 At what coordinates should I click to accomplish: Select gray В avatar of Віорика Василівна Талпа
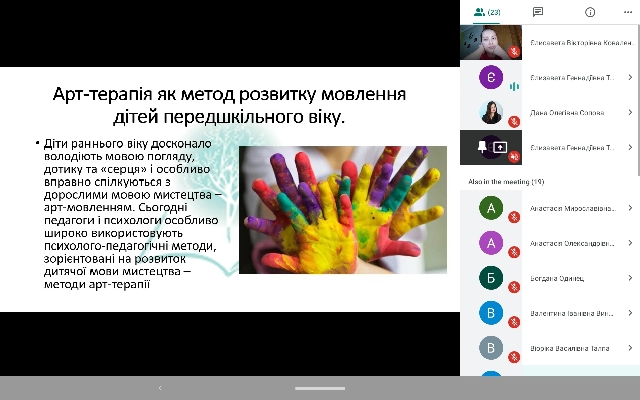point(491,348)
